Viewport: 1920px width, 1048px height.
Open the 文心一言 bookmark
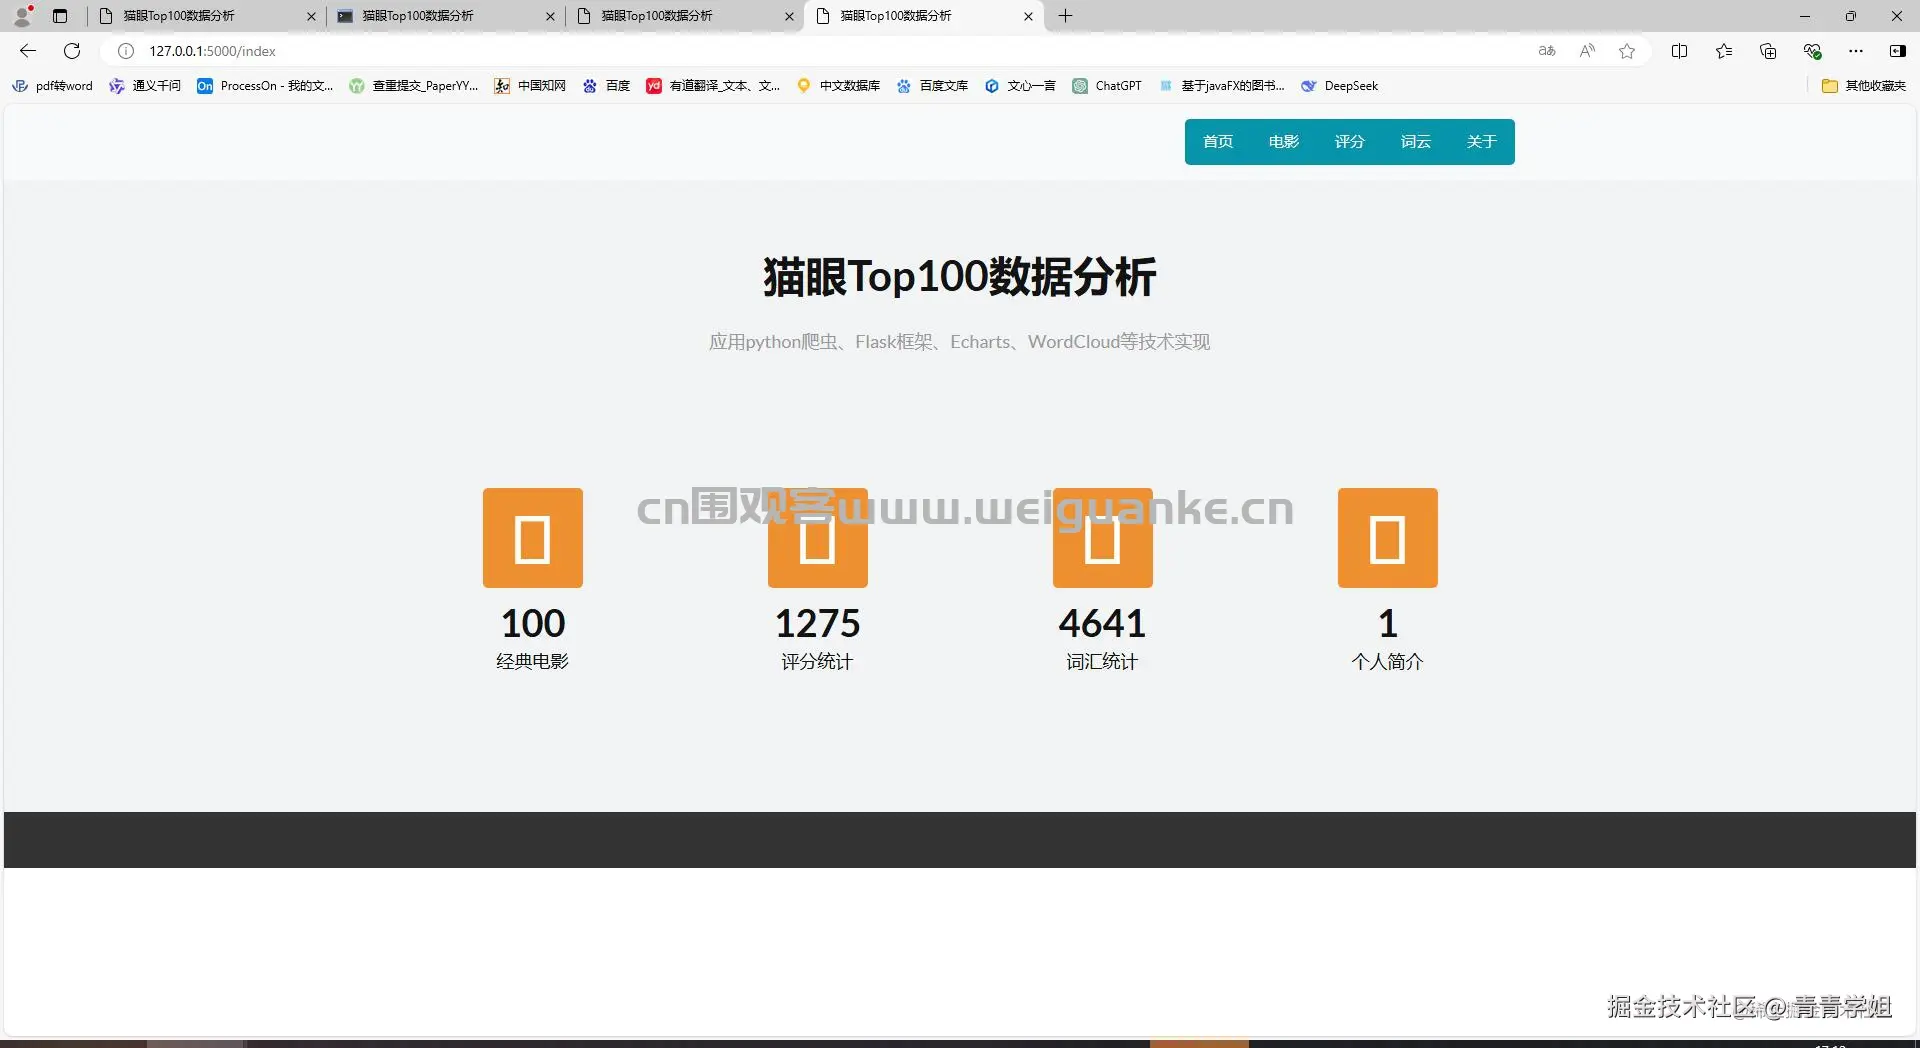pos(1020,86)
